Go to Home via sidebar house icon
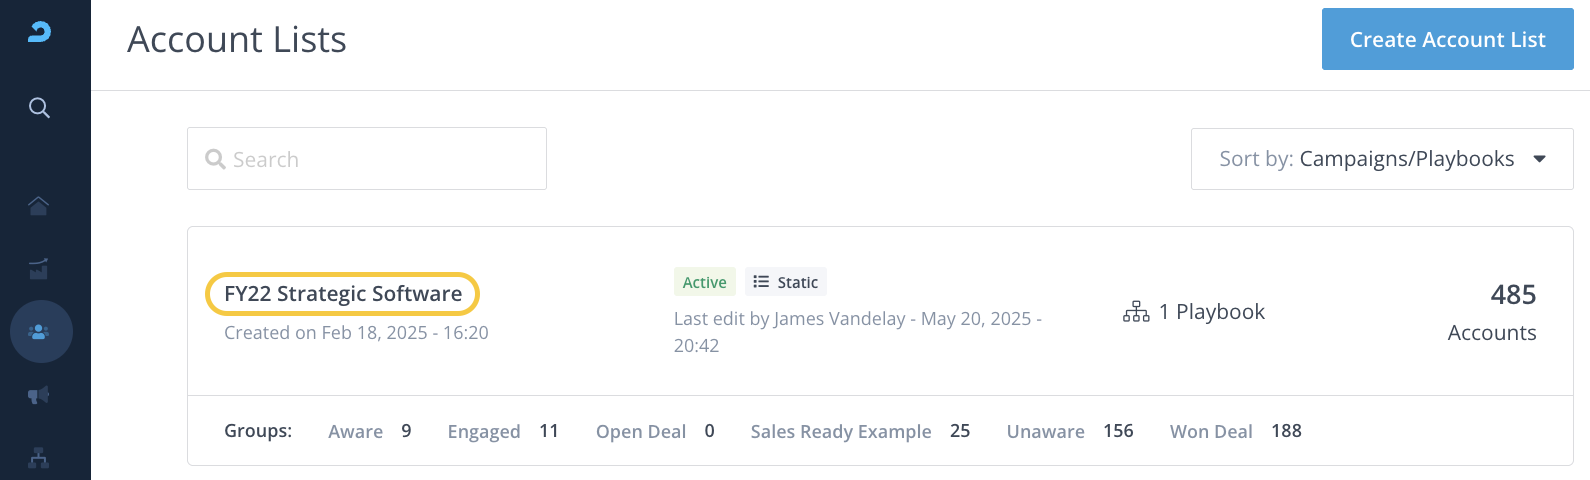Viewport: 1590px width, 480px height. click(x=38, y=205)
